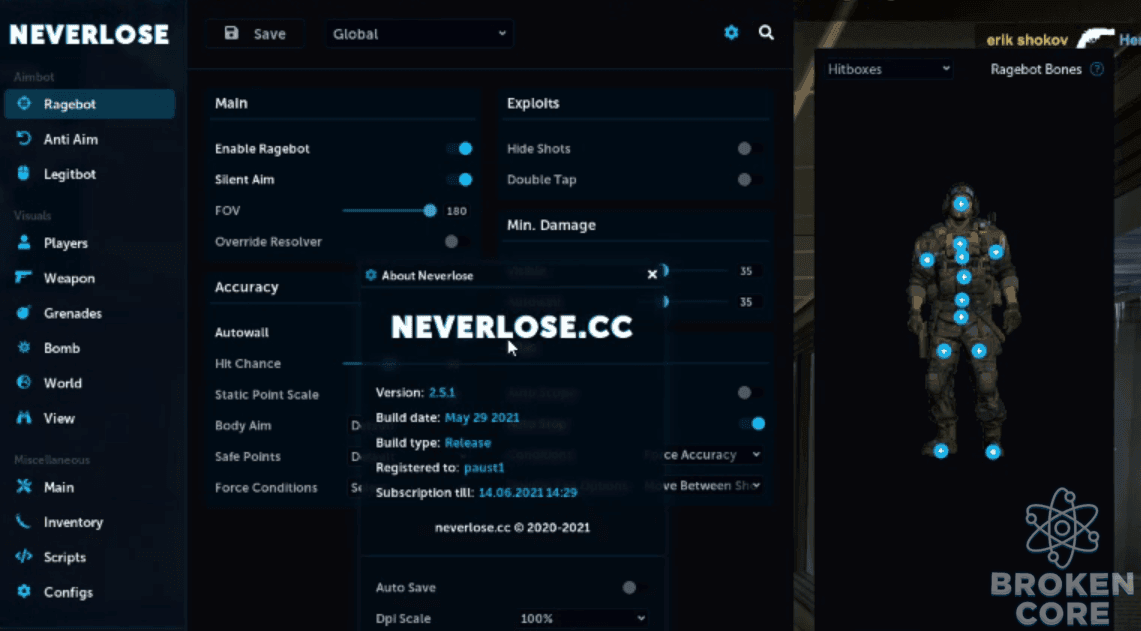Switch to the Anti Aim tab
1141x631 pixels.
[90, 139]
